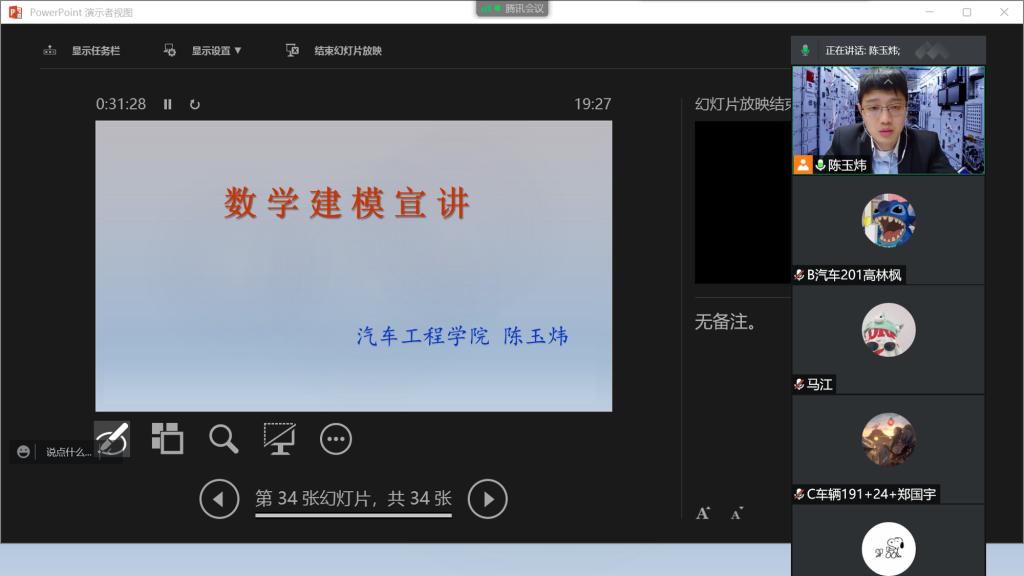Click the 腾讯会议 floating tab at top
This screenshot has width=1024, height=576.
(512, 9)
